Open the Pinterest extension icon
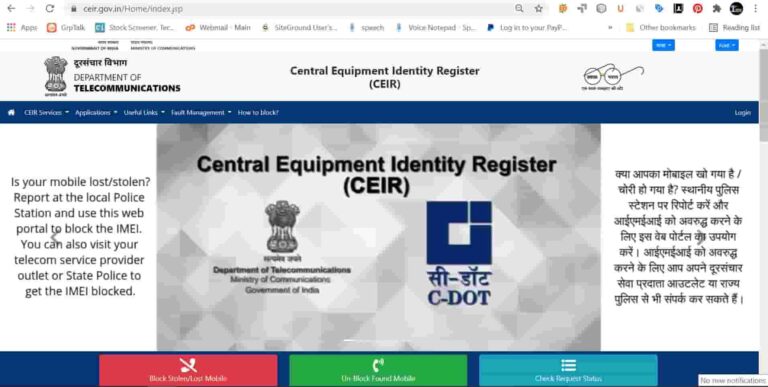The image size is (768, 387). [697, 8]
